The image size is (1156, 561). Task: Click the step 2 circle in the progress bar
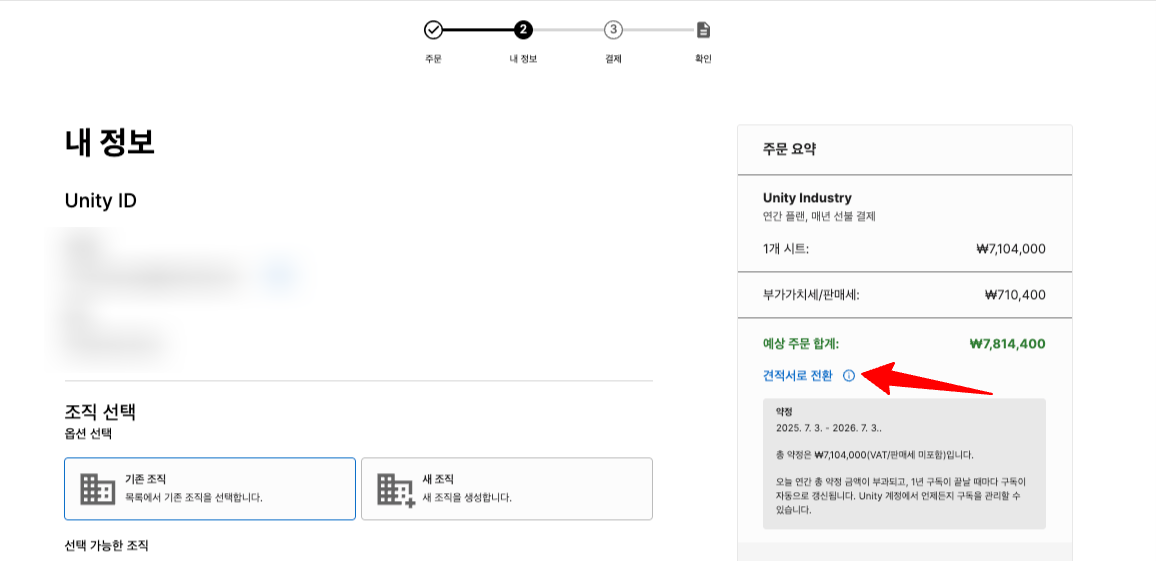[523, 30]
